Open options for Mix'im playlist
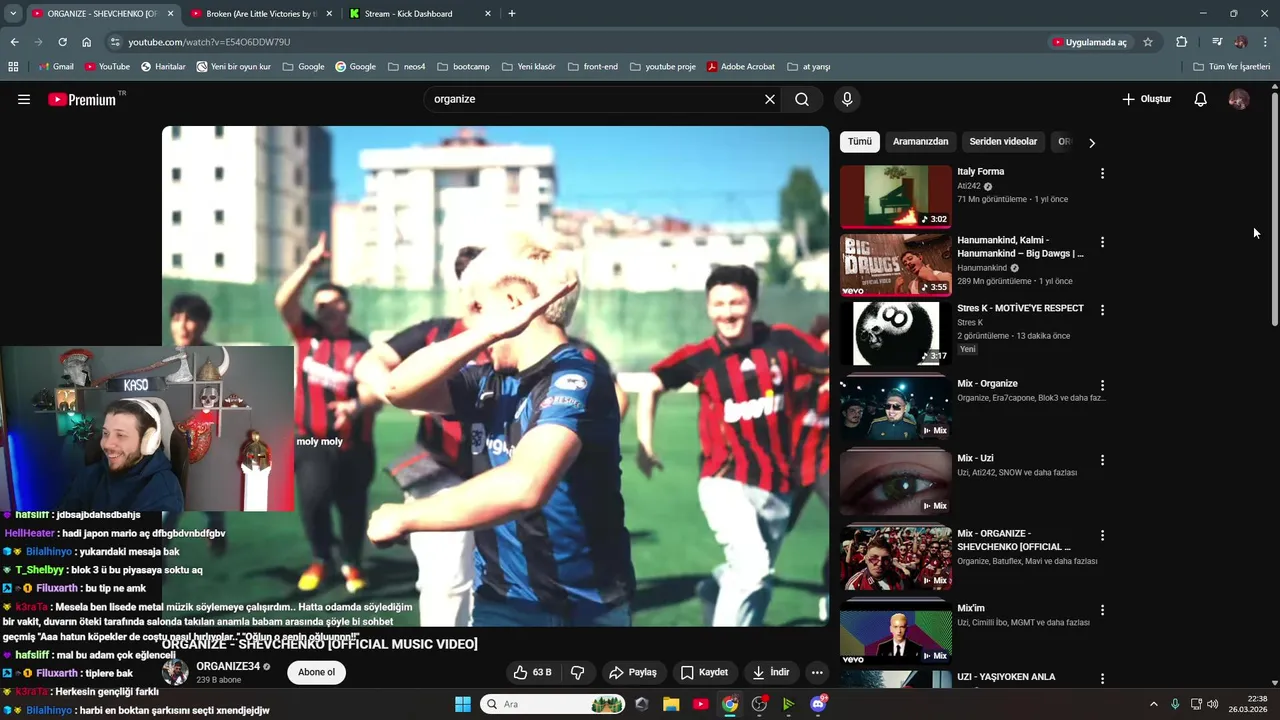This screenshot has width=1280, height=720. [x=1102, y=610]
